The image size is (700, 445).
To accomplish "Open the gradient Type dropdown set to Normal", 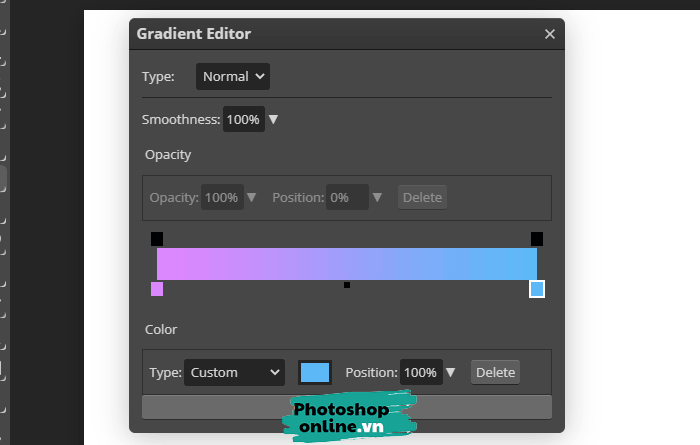I will pyautogui.click(x=233, y=76).
